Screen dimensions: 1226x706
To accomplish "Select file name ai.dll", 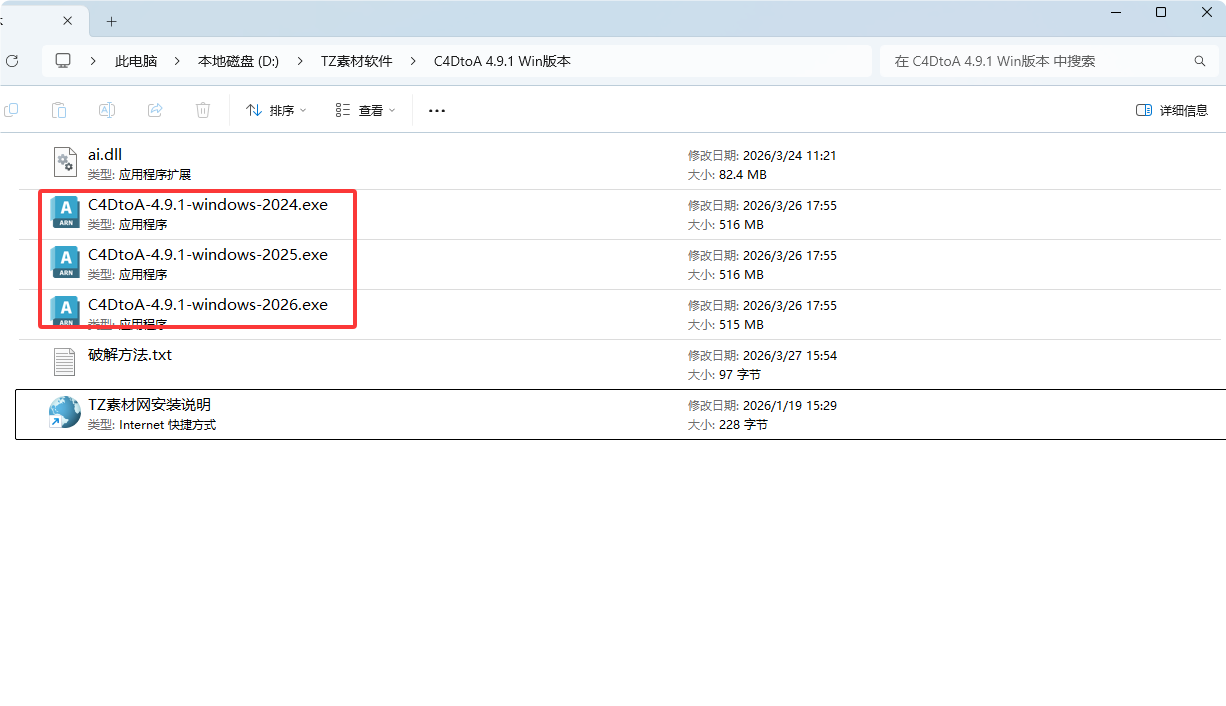I will click(x=105, y=155).
